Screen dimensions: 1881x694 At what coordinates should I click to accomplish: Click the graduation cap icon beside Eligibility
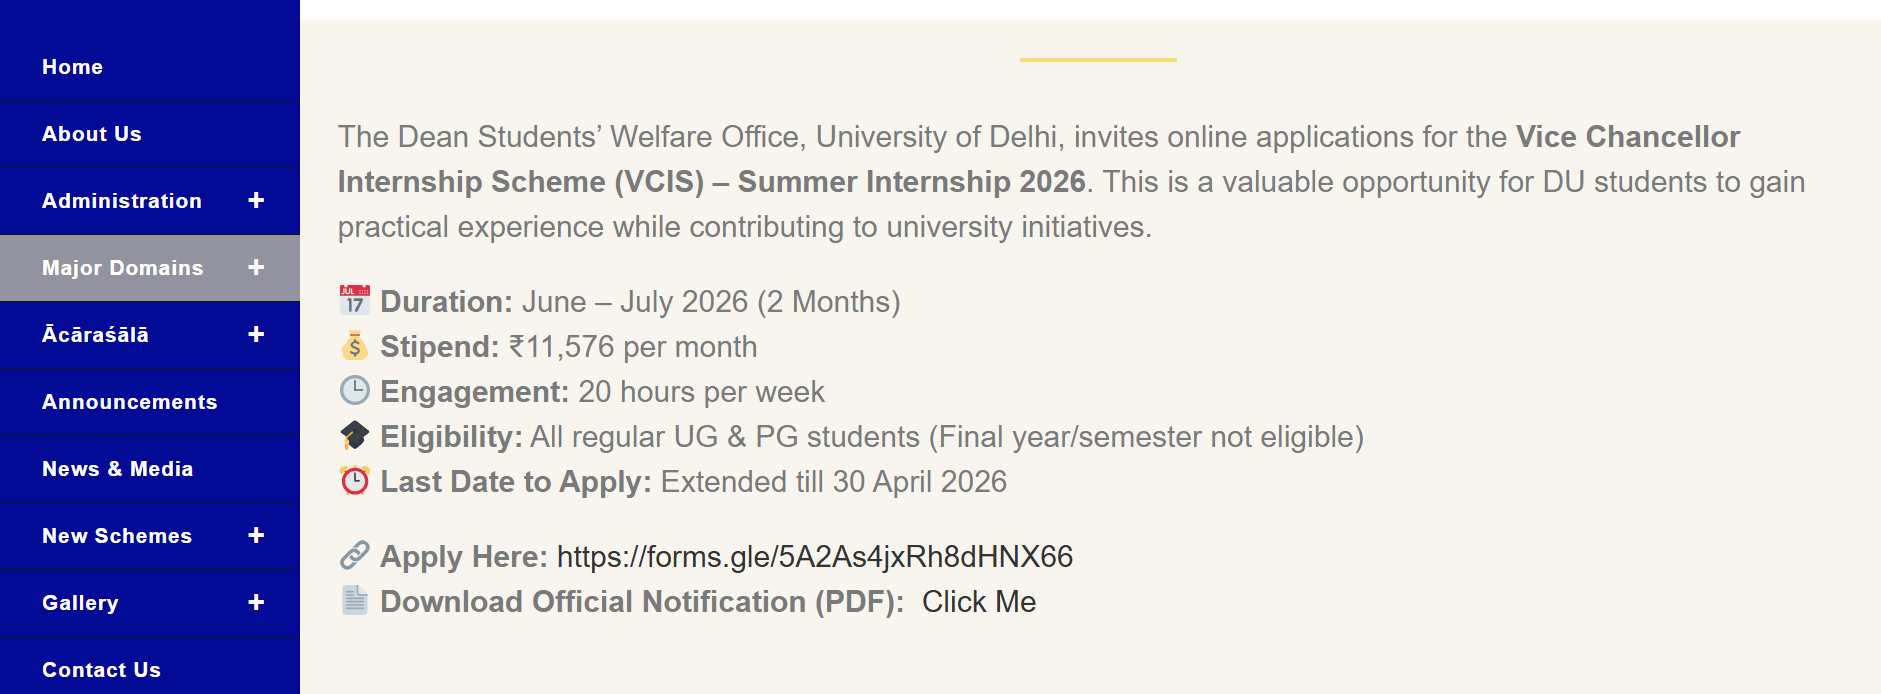click(354, 436)
